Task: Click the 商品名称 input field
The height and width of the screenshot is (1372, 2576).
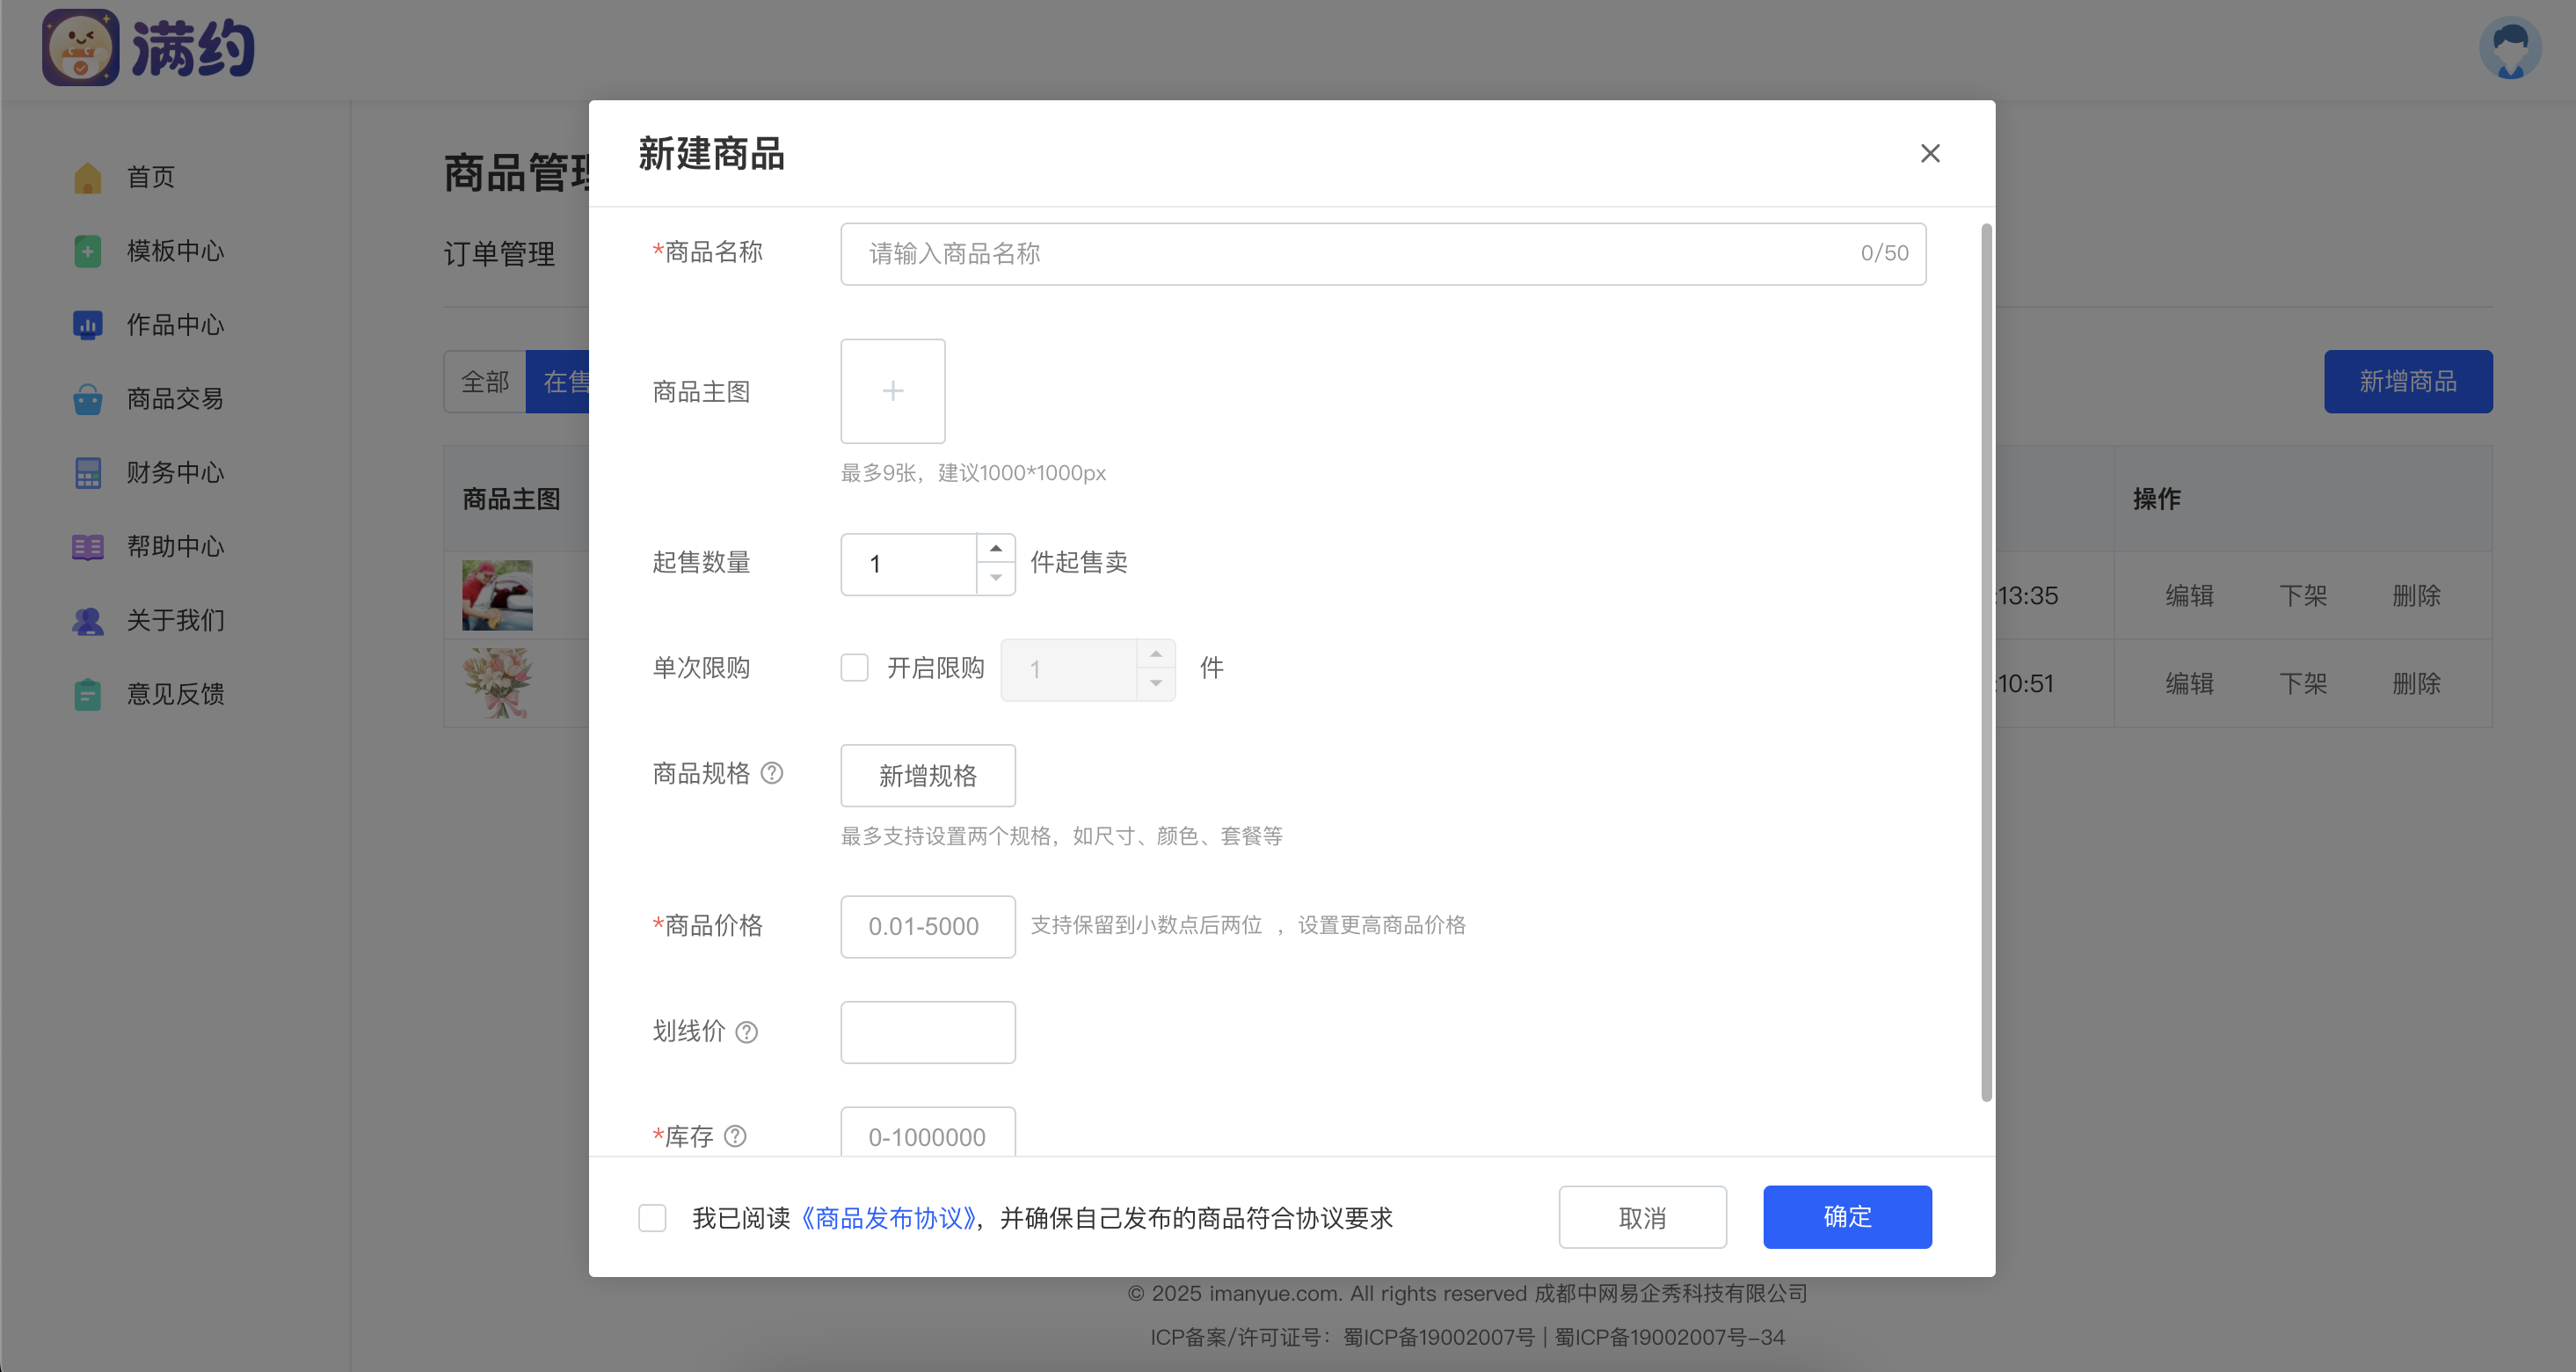Action: point(1350,254)
